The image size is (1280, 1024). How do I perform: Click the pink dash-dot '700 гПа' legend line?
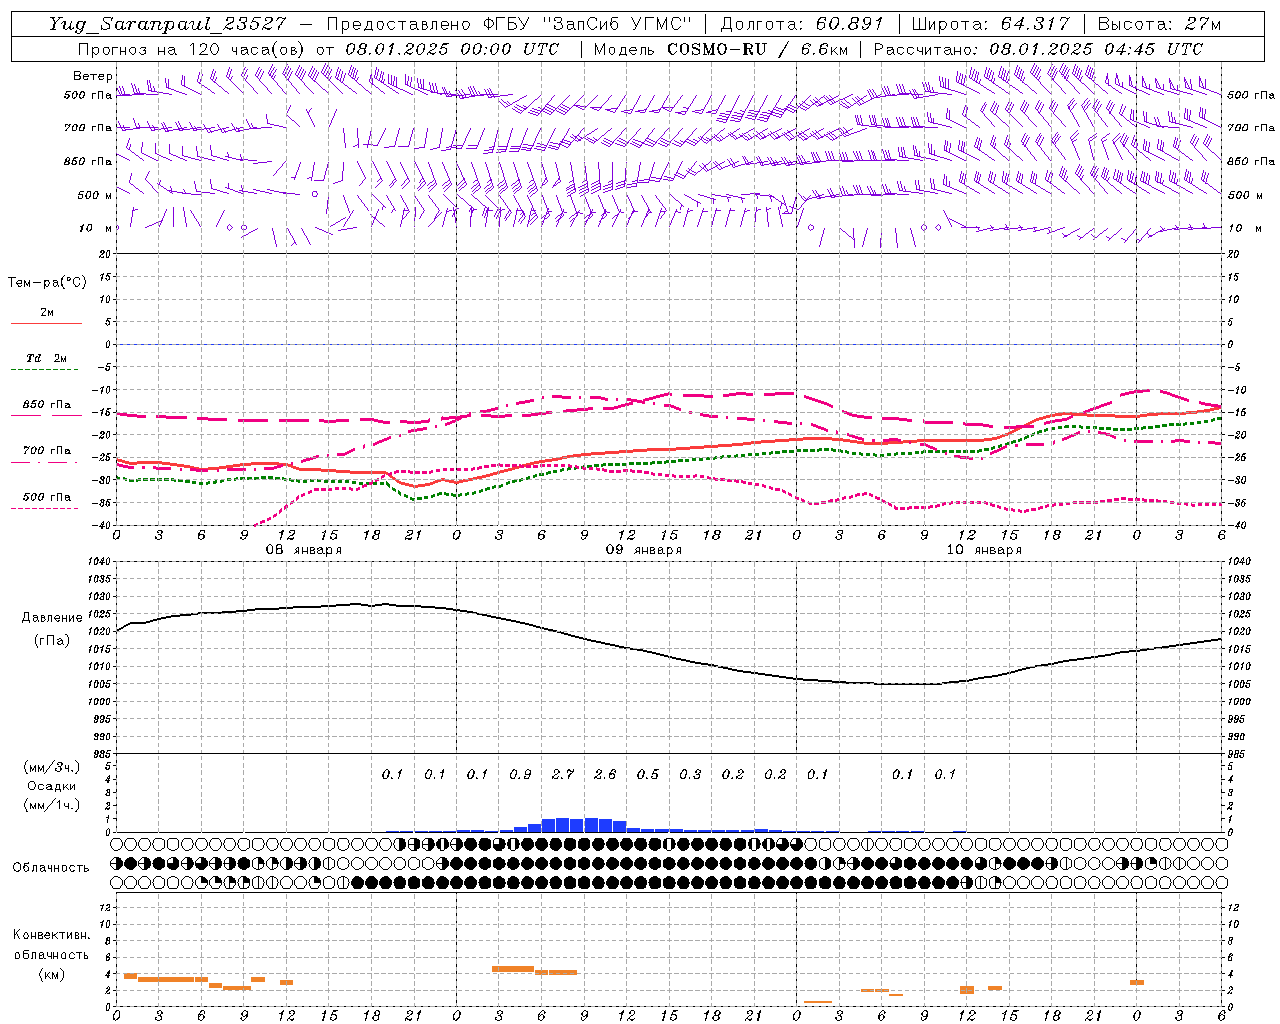pyautogui.click(x=46, y=462)
